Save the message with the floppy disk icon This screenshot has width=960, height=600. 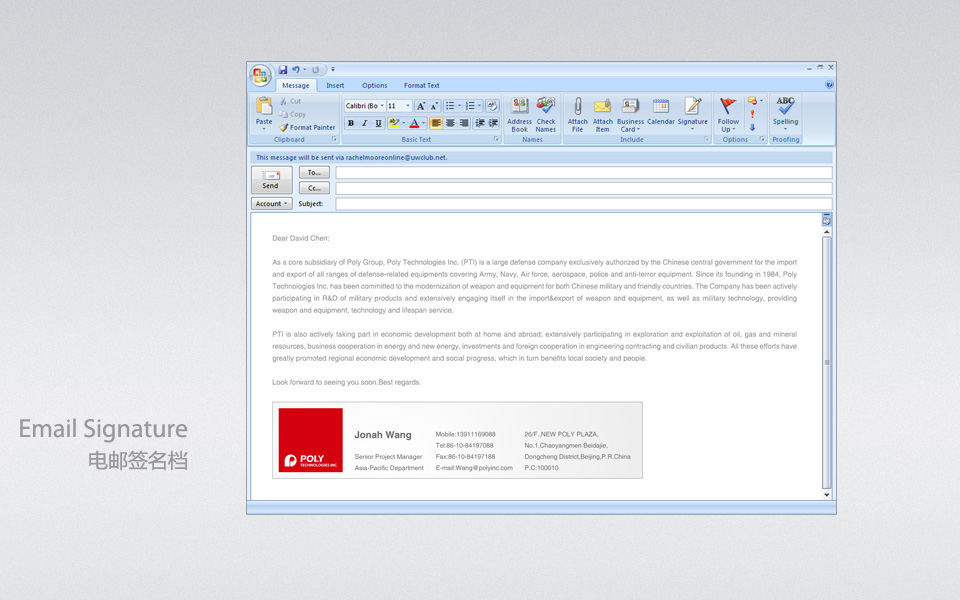[283, 70]
